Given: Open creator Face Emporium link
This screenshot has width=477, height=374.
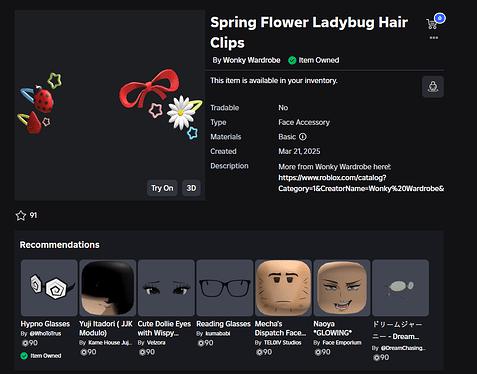Looking at the screenshot, I should pos(342,343).
